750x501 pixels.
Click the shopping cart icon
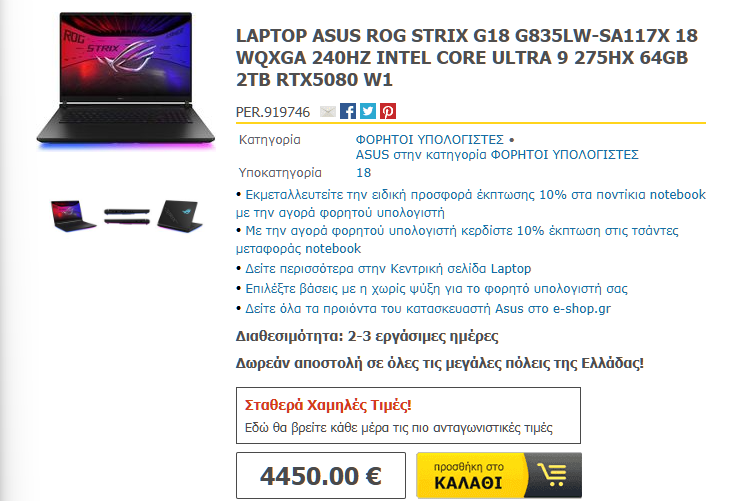pos(553,475)
